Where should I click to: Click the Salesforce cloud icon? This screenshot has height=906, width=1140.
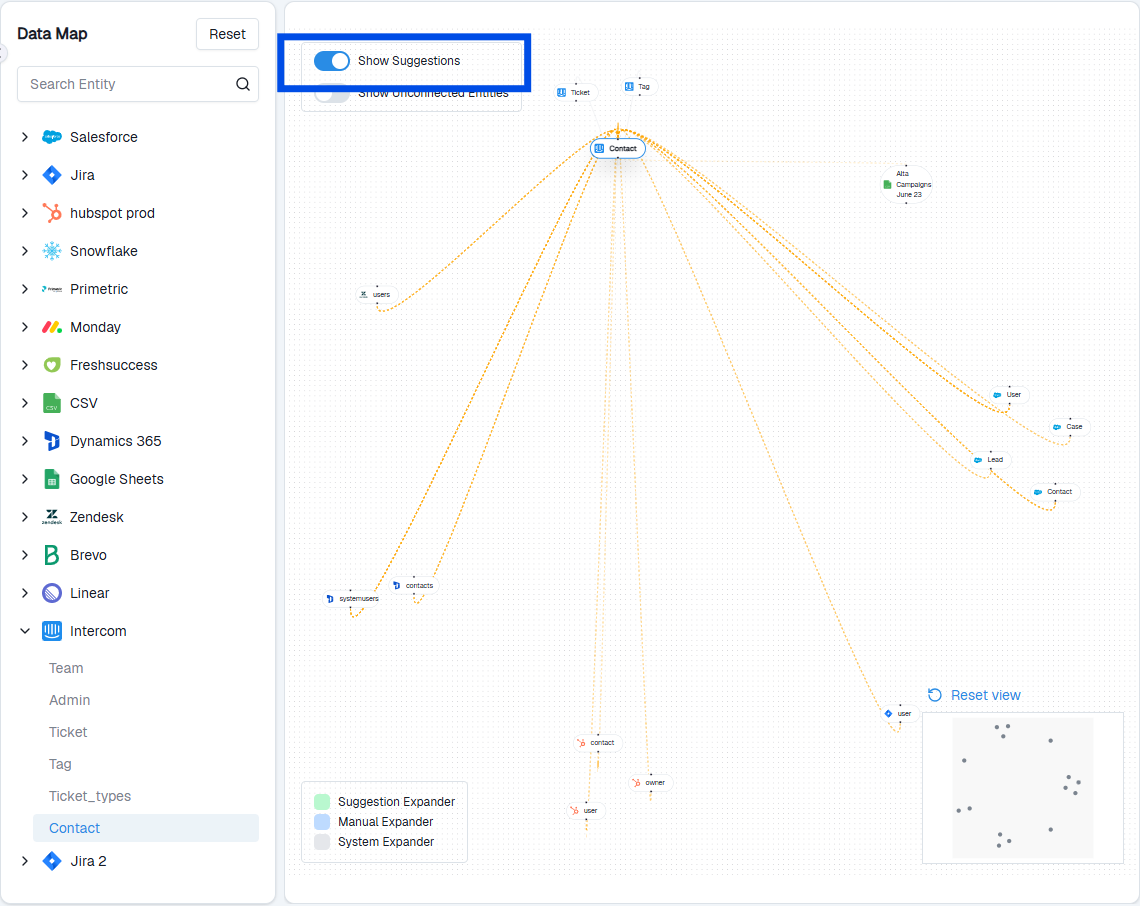pos(52,137)
